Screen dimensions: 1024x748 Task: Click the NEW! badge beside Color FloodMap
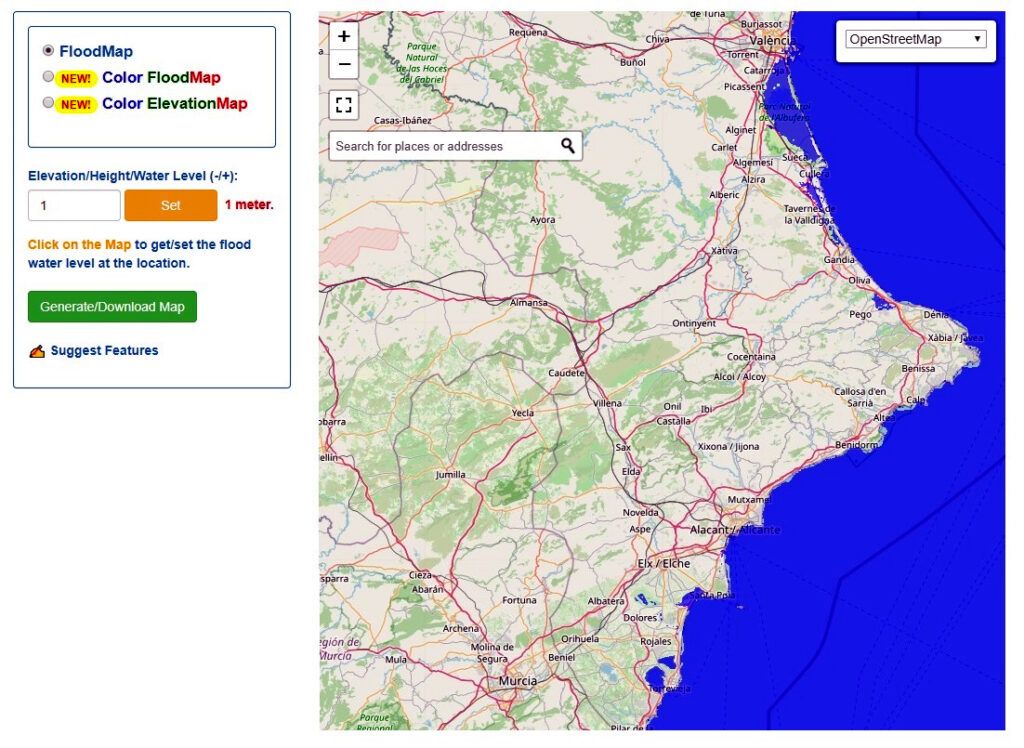[75, 78]
